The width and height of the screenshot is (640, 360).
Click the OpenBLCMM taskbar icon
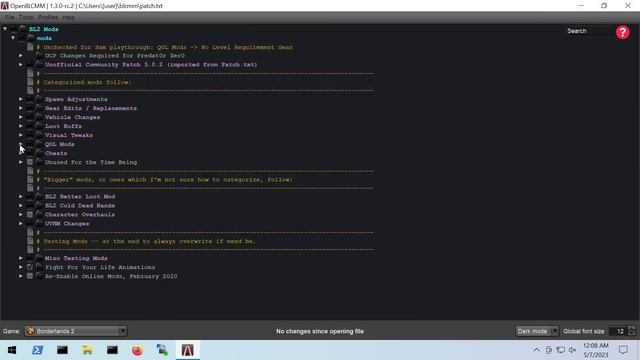(188, 350)
